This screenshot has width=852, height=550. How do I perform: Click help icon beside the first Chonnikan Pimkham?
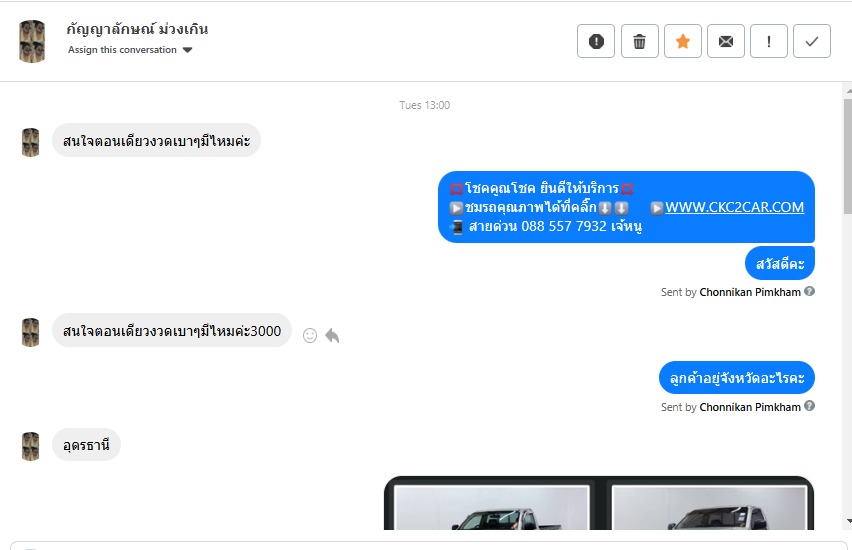point(809,291)
